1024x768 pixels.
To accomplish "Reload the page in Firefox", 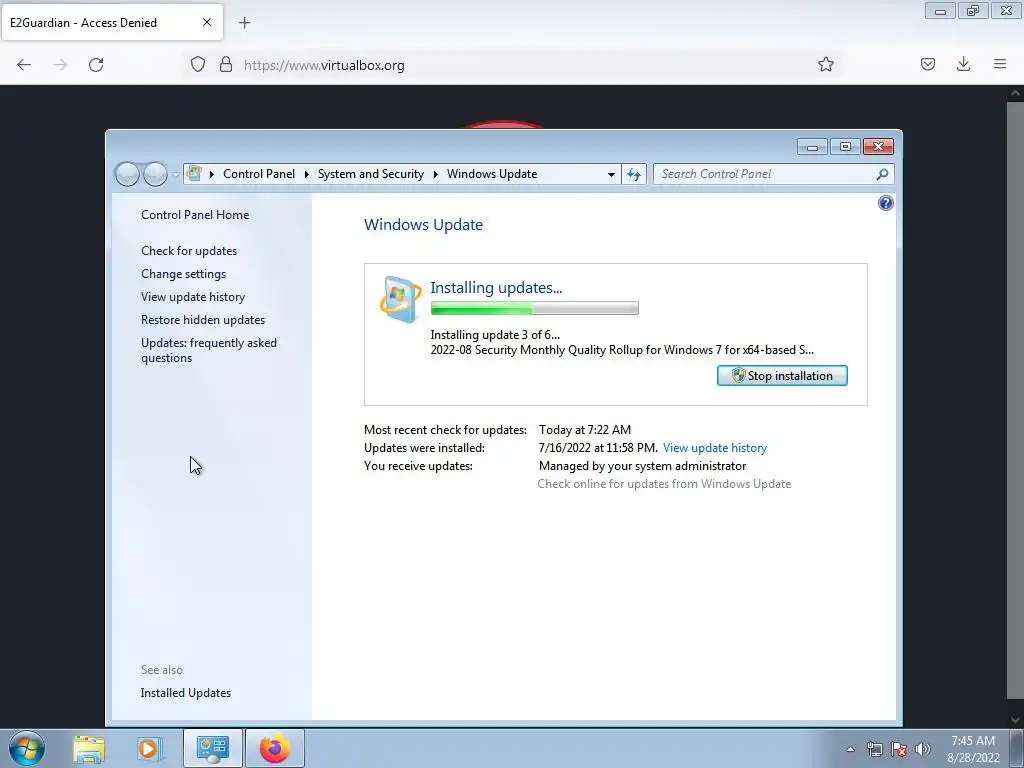I will [96, 65].
